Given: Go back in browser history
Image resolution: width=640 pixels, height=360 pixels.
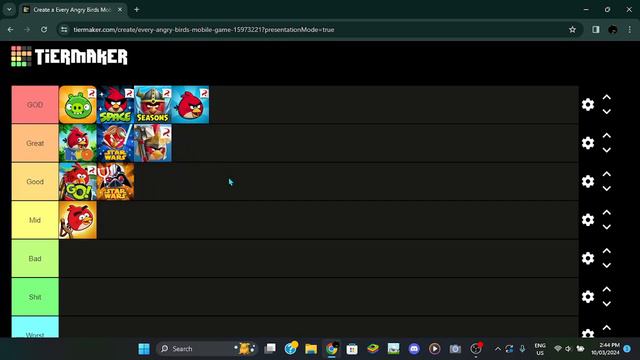Looking at the screenshot, I should click(11, 29).
